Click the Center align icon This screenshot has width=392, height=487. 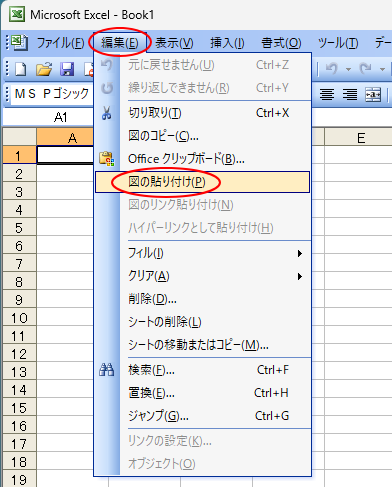327,94
